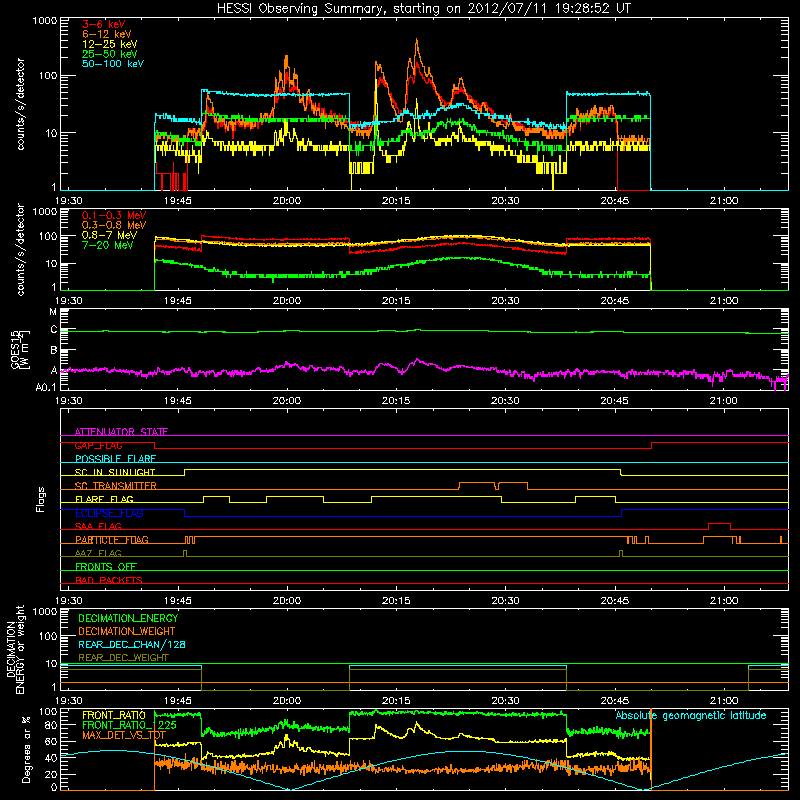Click the A0.1 label on GOES axis

[x=46, y=387]
